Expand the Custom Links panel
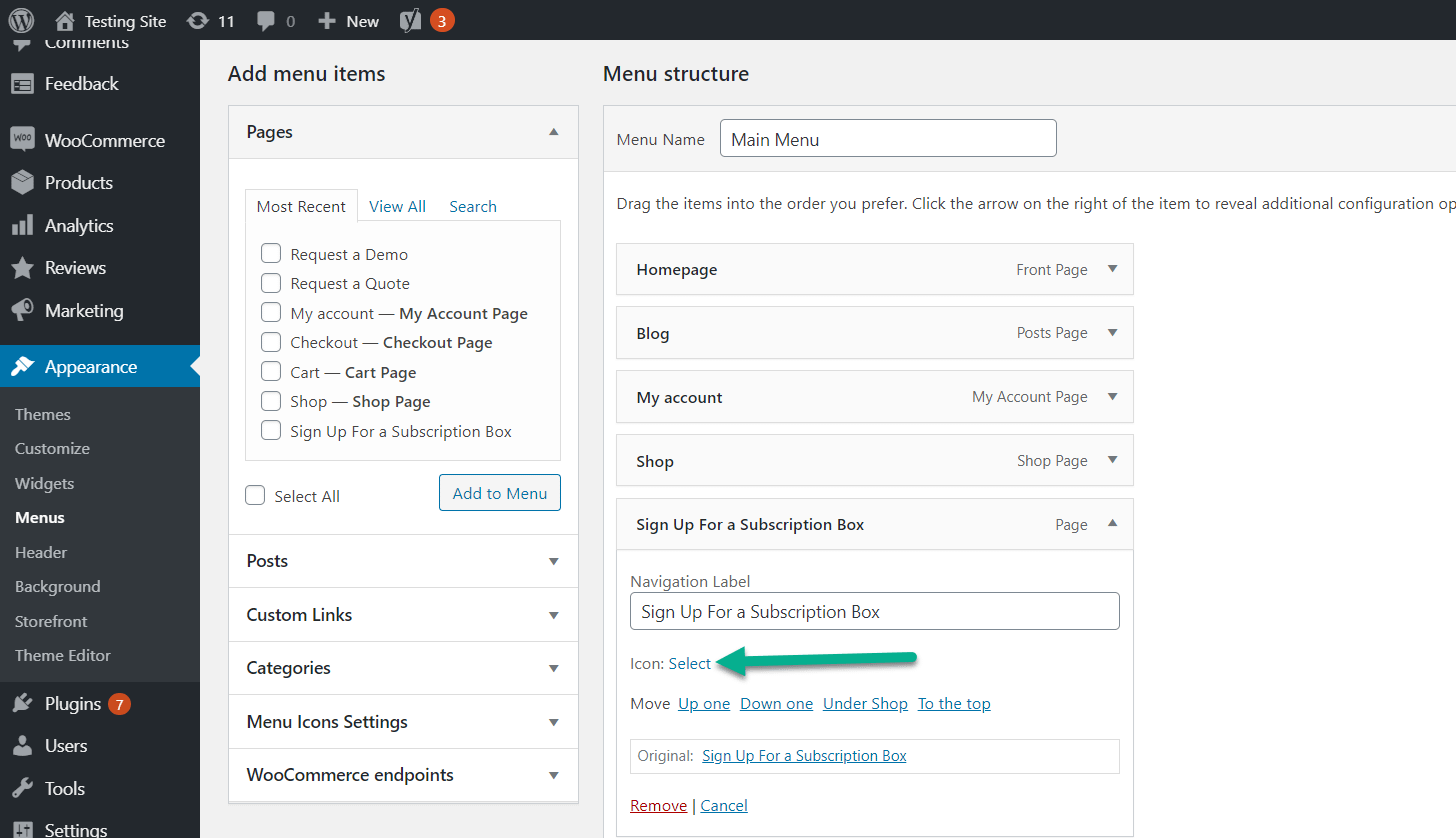 403,614
